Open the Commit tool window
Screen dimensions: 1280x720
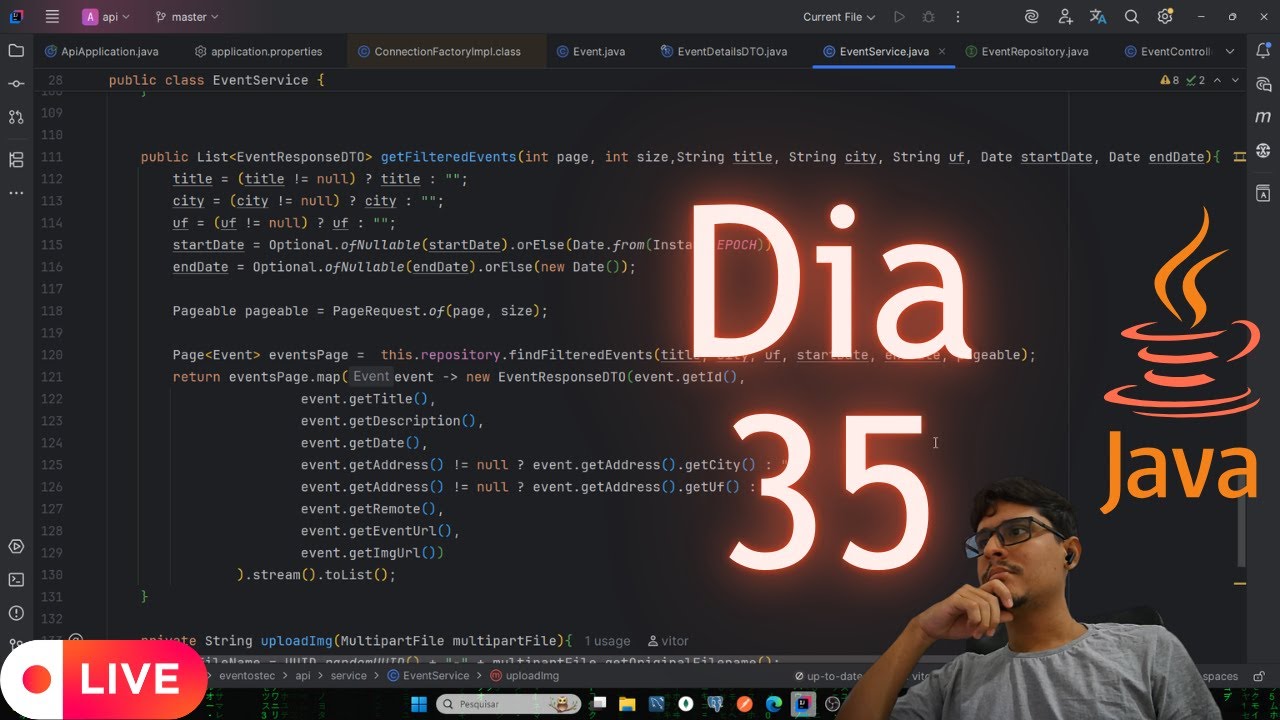(x=16, y=84)
